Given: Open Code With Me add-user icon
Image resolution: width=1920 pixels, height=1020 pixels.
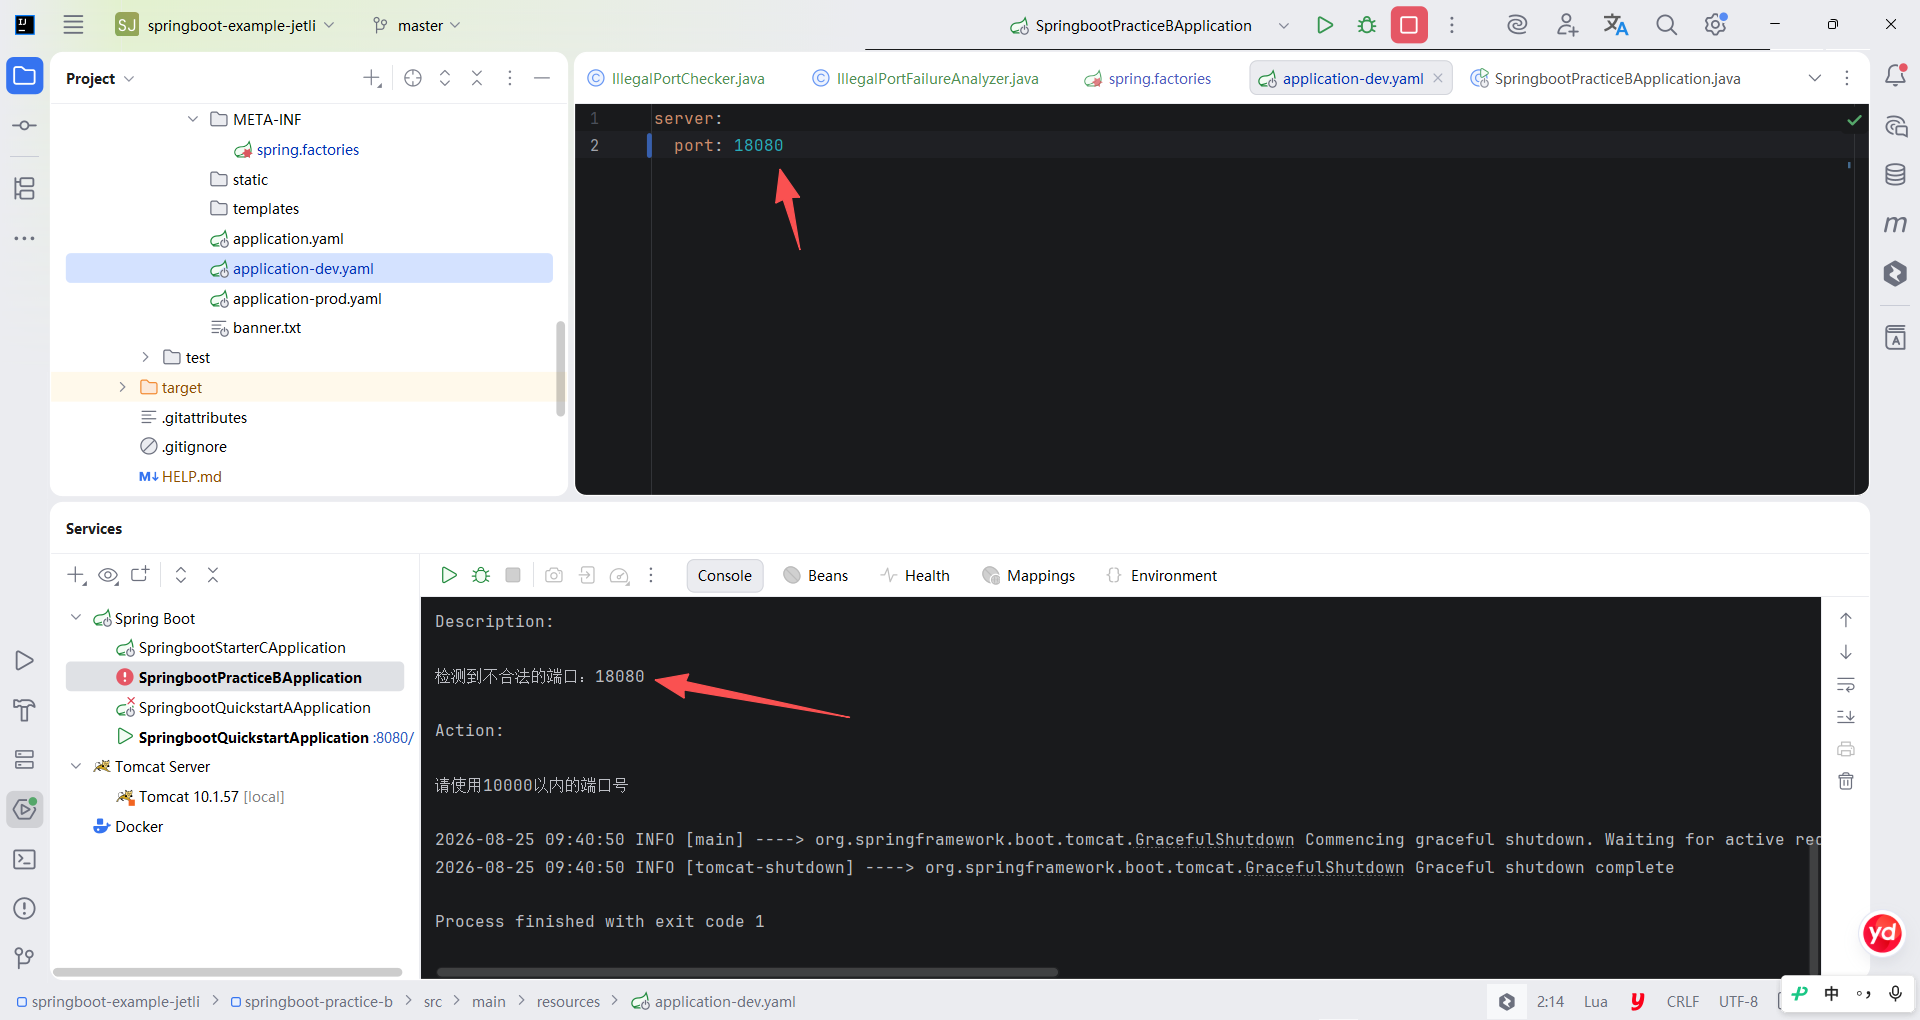Looking at the screenshot, I should click(1567, 25).
